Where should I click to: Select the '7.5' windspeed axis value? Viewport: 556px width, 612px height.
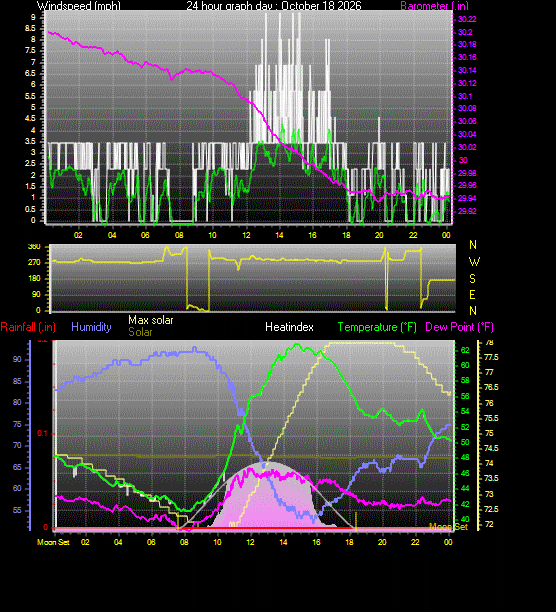(x=30, y=50)
